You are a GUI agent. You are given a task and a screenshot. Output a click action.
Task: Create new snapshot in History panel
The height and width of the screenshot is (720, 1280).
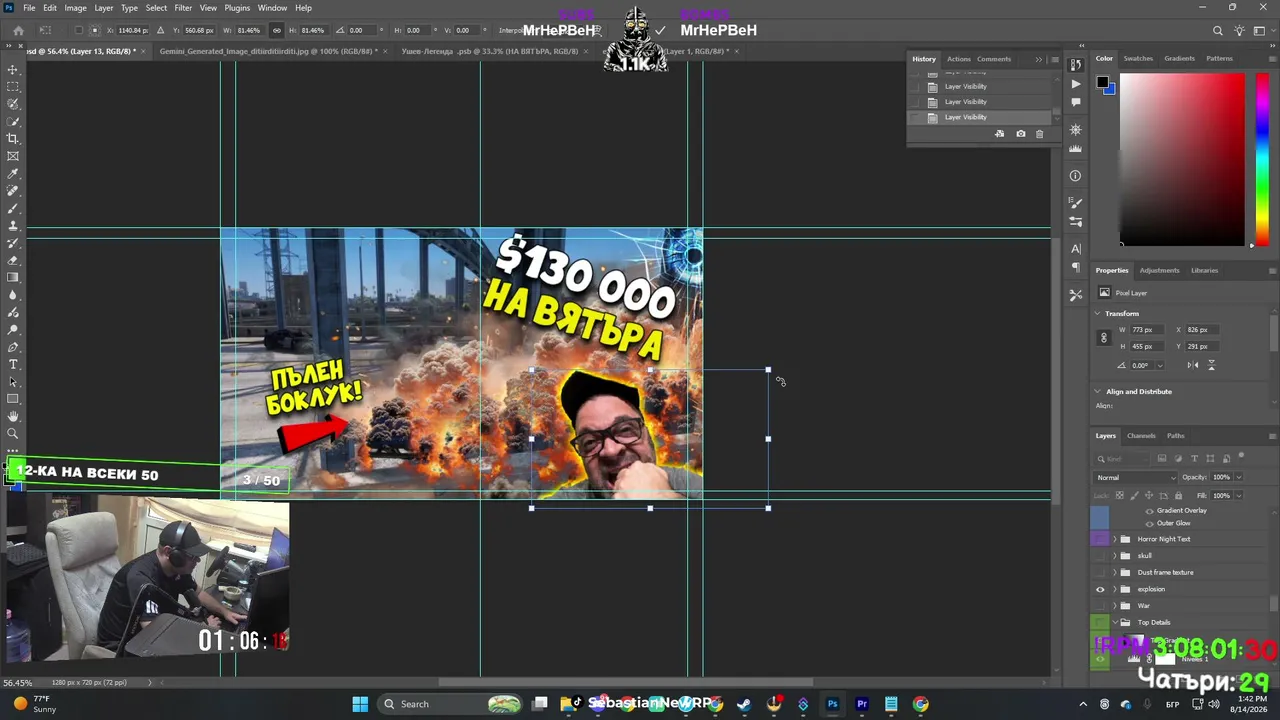[1020, 133]
